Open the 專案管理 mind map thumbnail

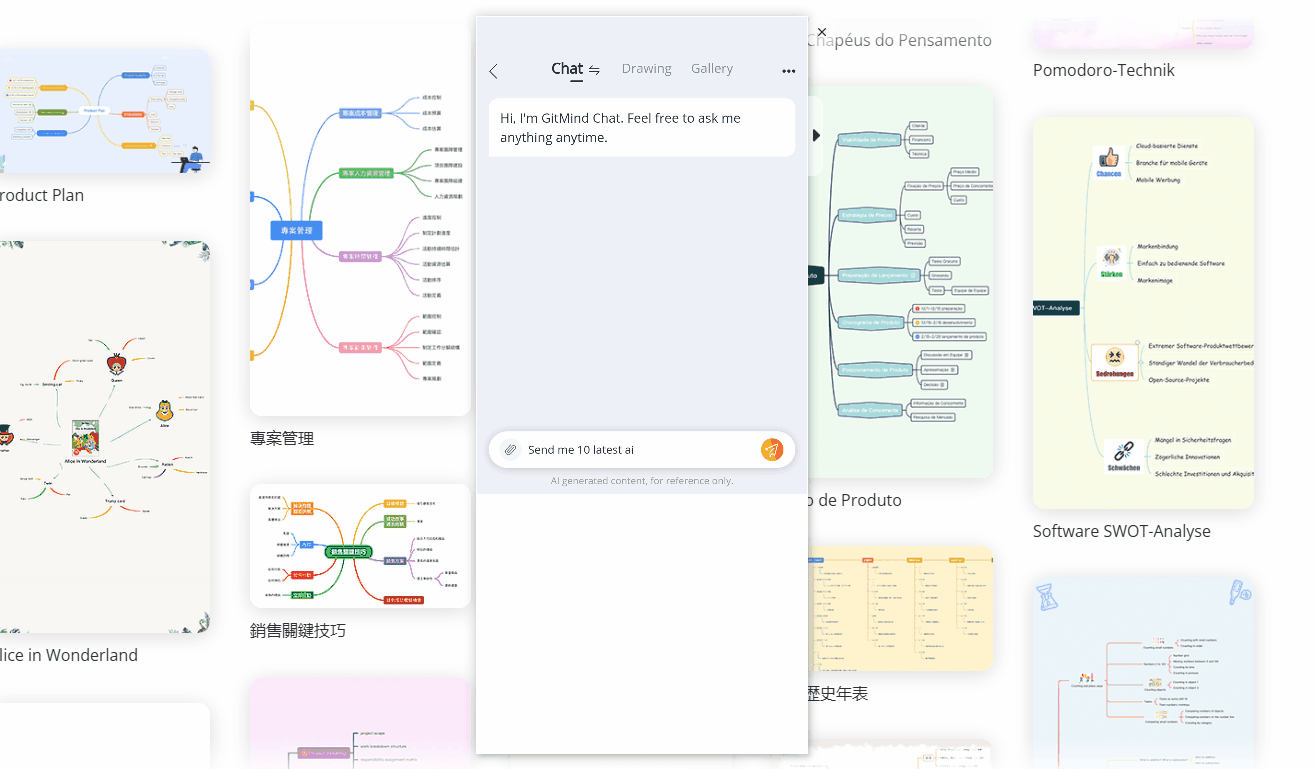point(360,220)
